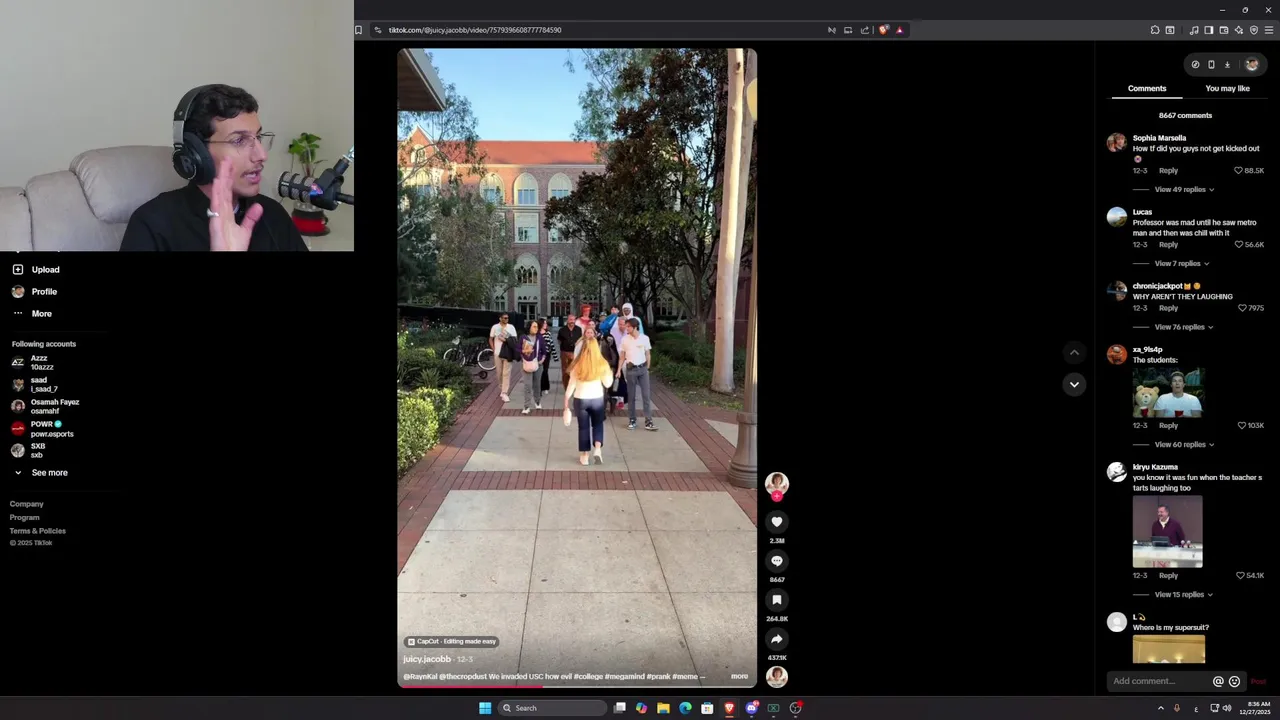Open kiryu Kazuma's comment image
This screenshot has height=720, width=1280.
[1168, 532]
